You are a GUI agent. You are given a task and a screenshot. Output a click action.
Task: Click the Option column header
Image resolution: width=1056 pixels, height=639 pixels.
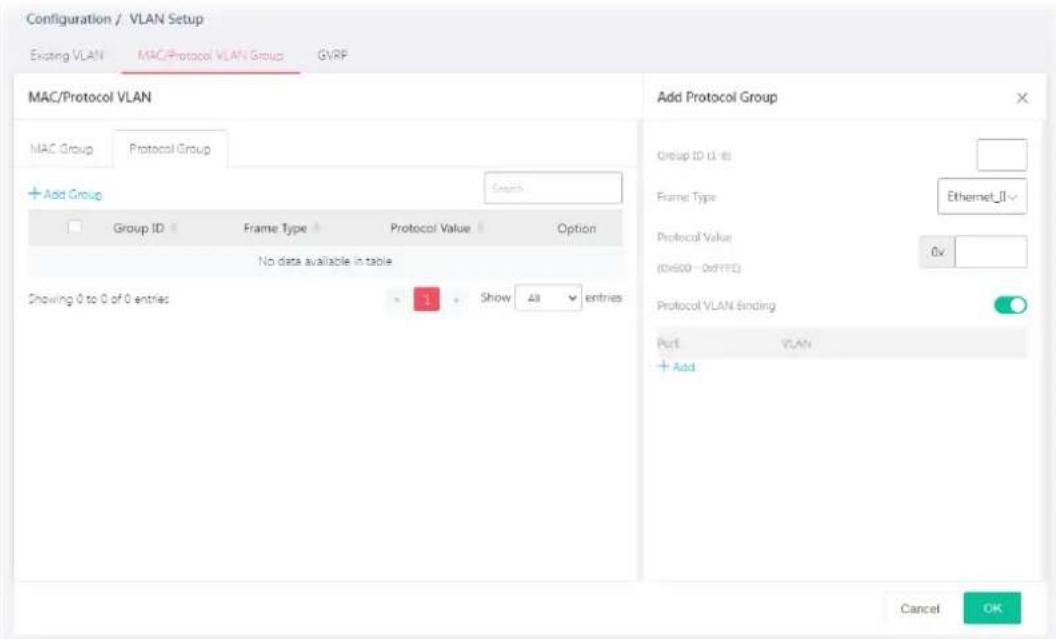pyautogui.click(x=576, y=228)
